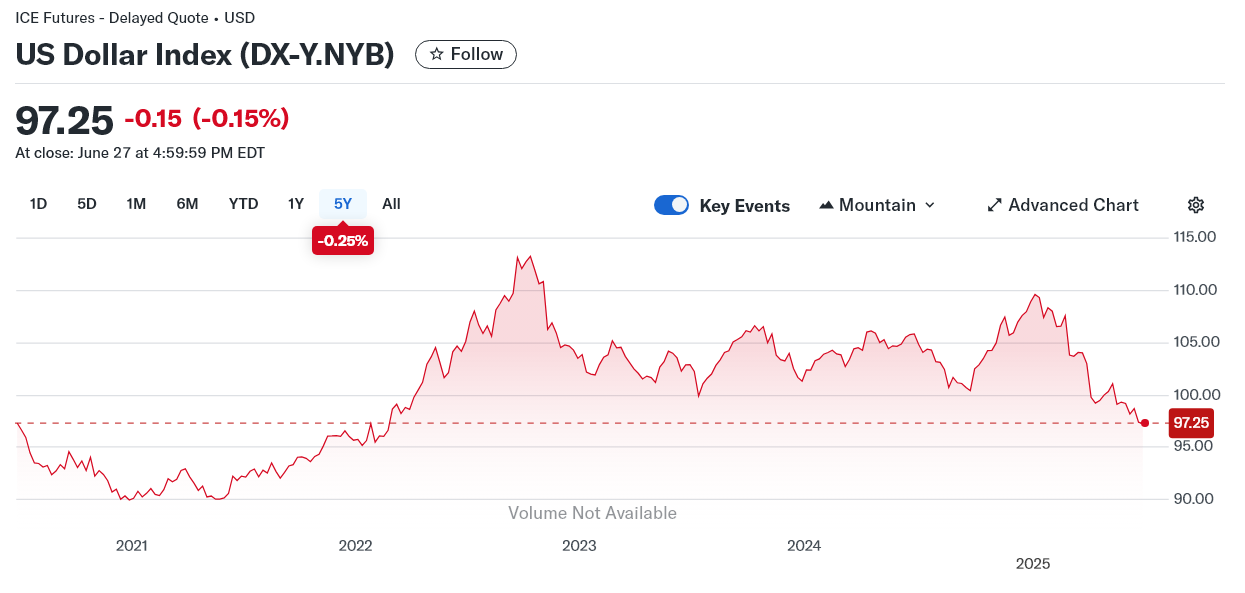The height and width of the screenshot is (593, 1245).
Task: Click the Volume Not Available text
Action: pos(592,513)
